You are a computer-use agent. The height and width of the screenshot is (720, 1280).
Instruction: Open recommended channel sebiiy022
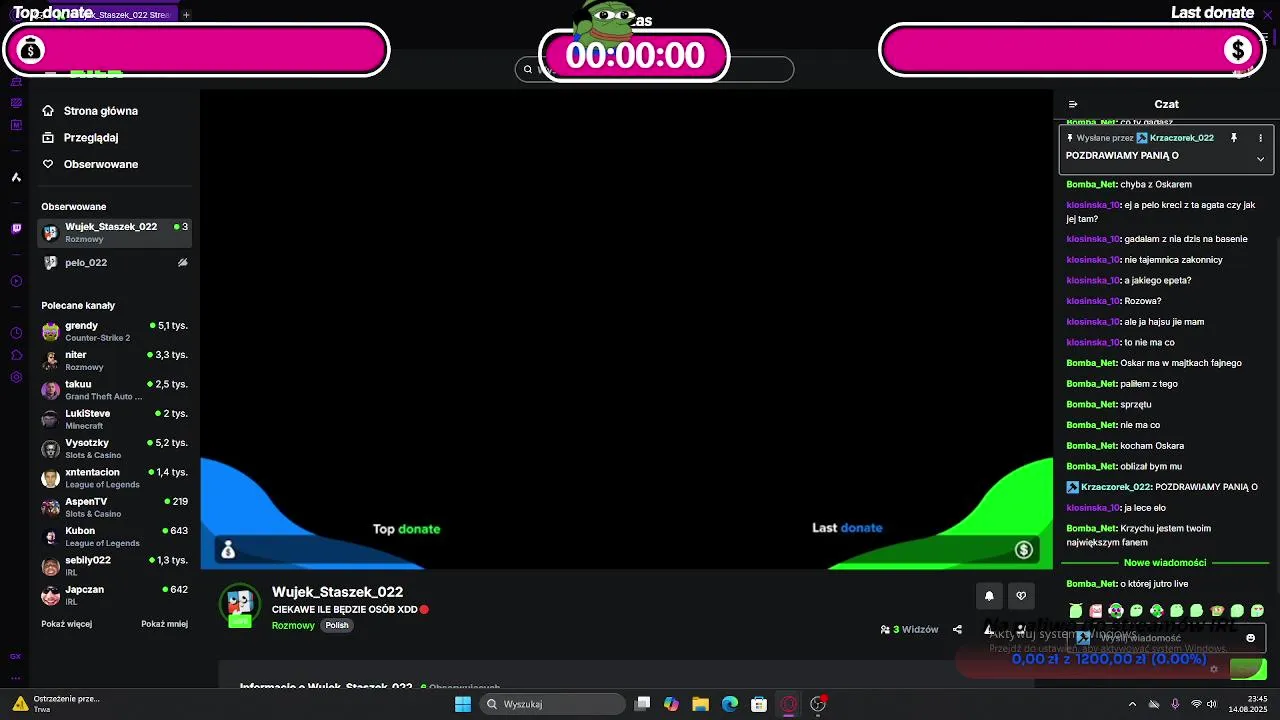pos(115,566)
